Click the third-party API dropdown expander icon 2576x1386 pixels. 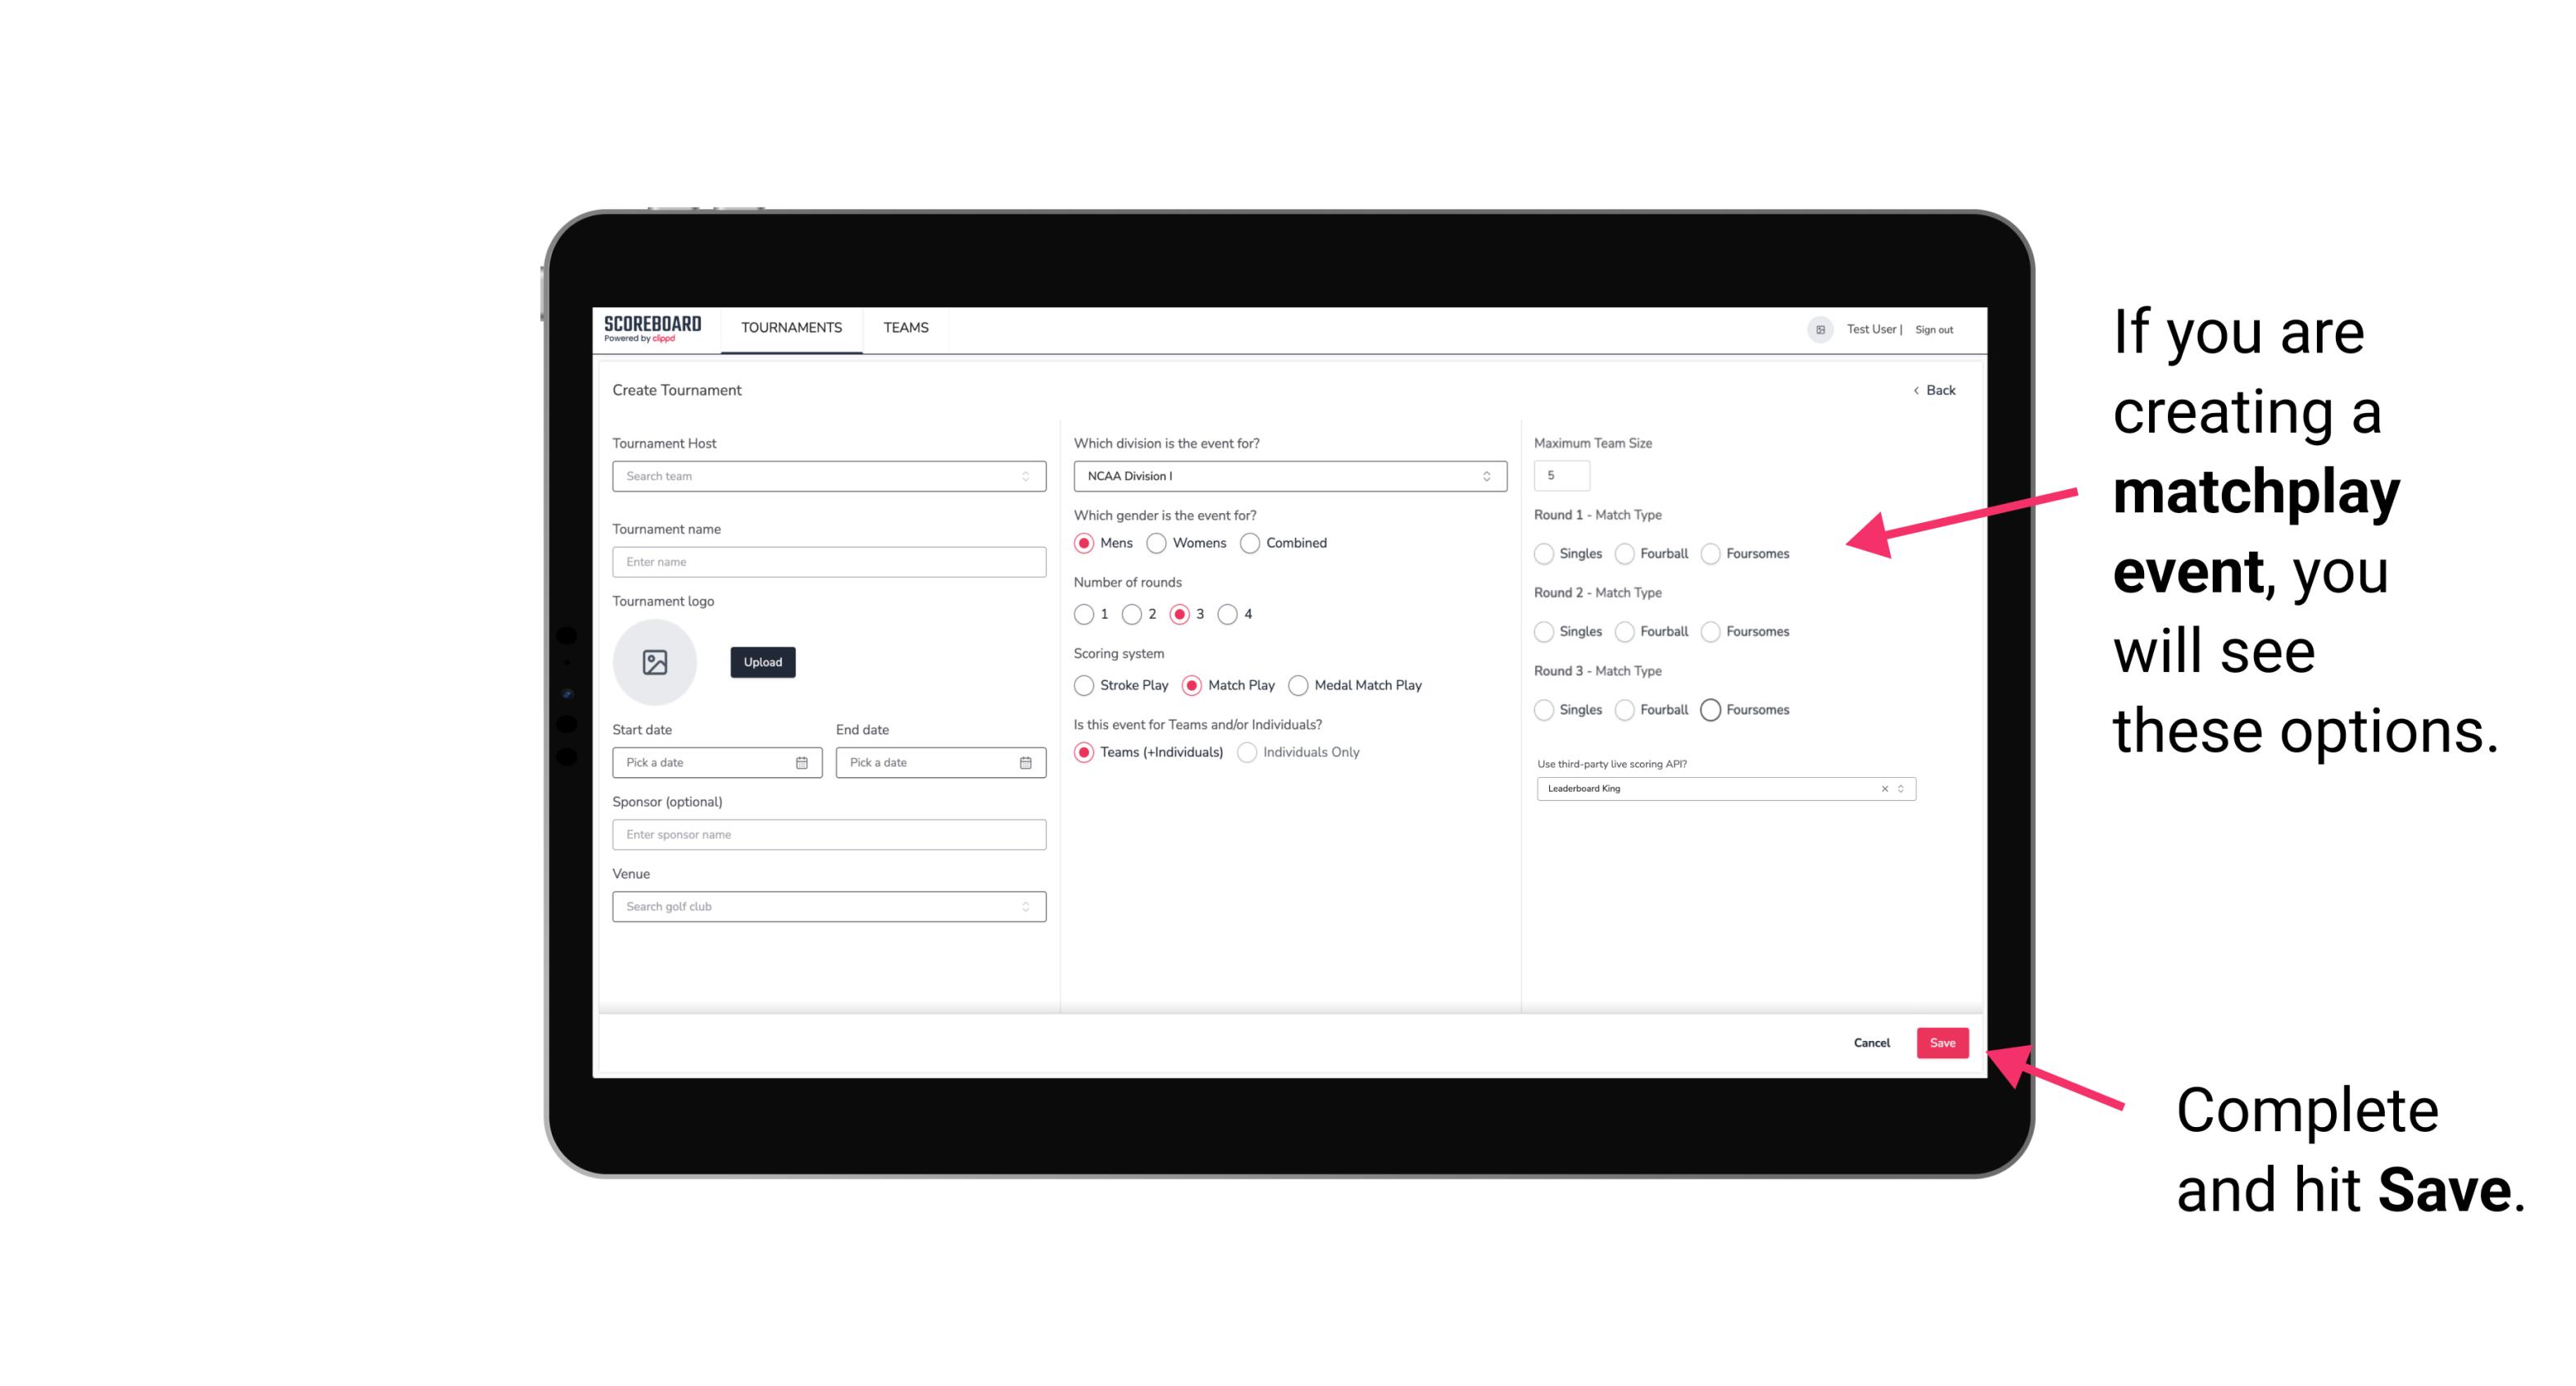click(x=1901, y=787)
